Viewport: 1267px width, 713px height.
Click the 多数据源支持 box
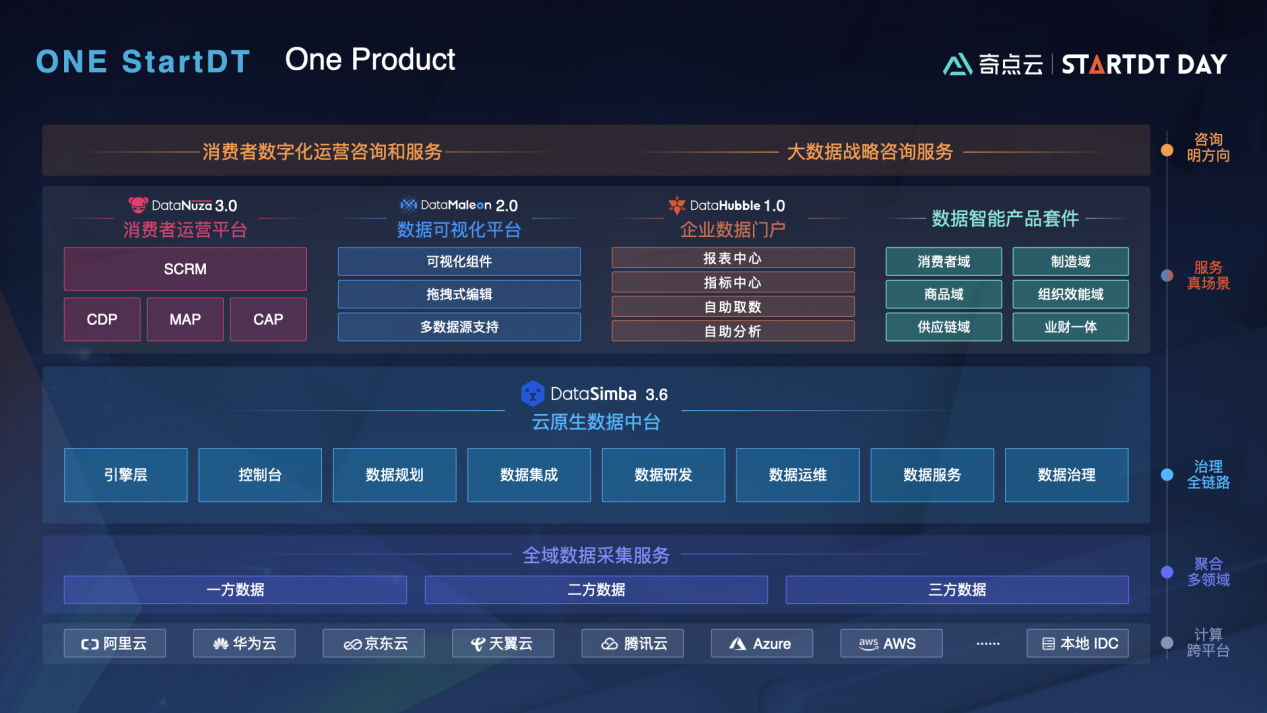[x=459, y=327]
